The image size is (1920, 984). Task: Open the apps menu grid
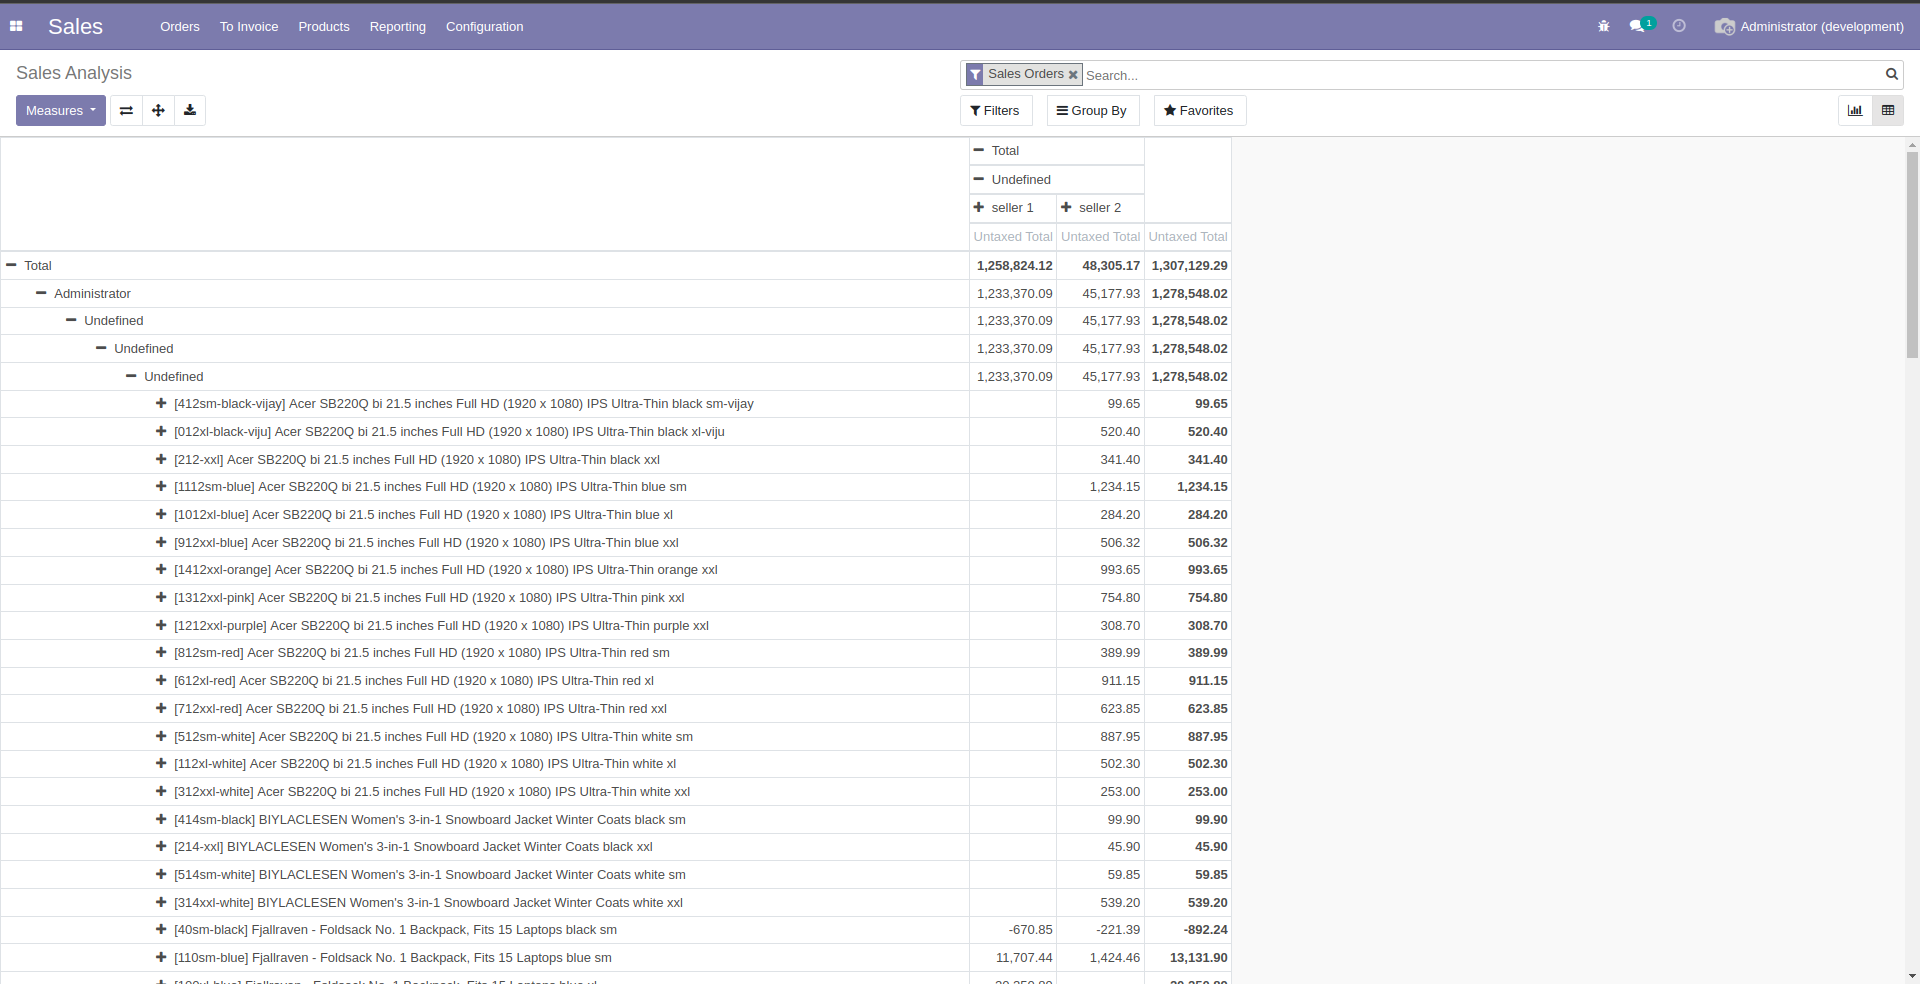16,26
